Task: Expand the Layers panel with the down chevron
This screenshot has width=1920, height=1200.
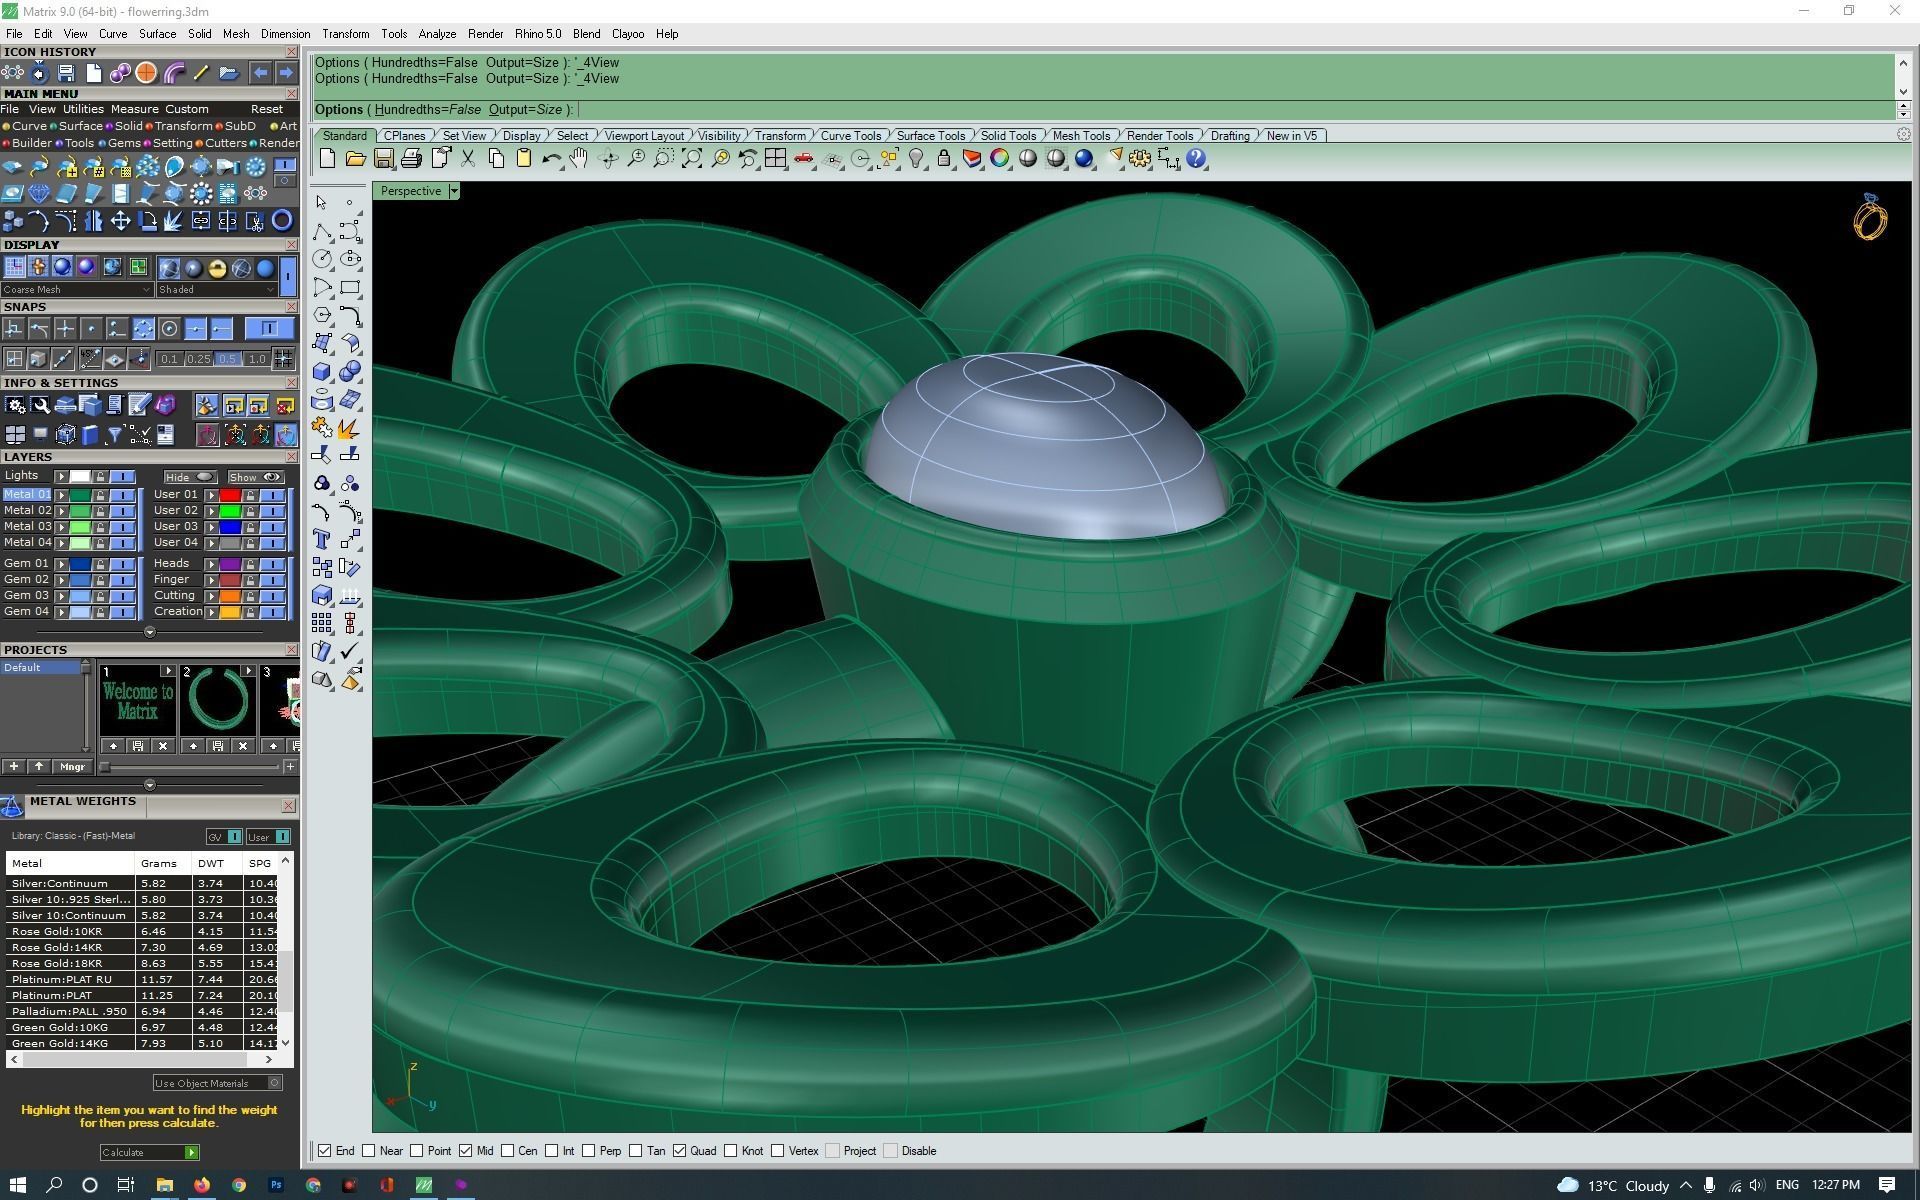Action: click(x=150, y=632)
